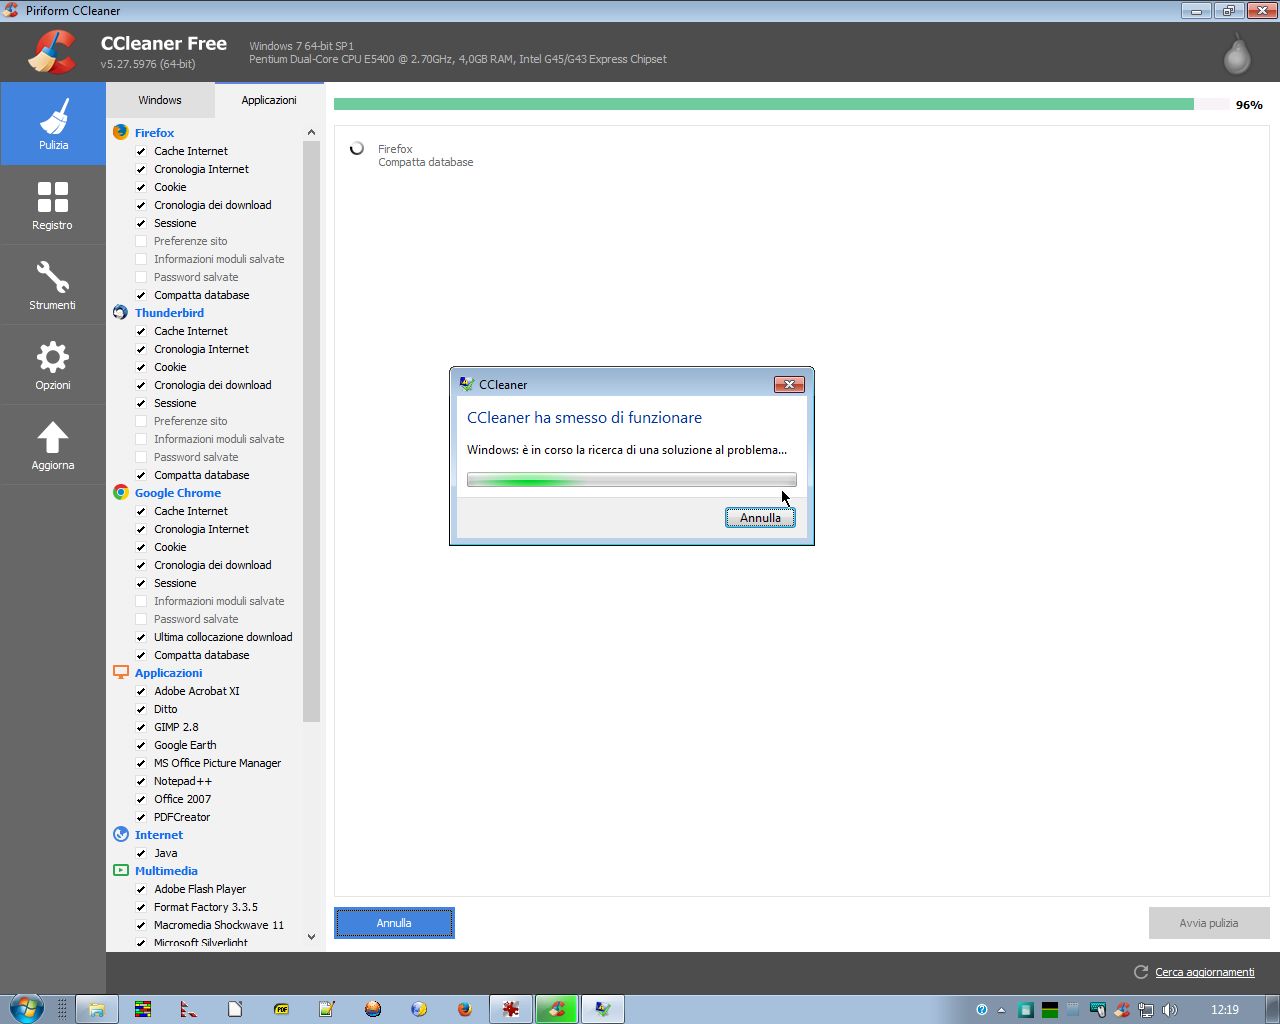Image resolution: width=1280 pixels, height=1024 pixels.
Task: Click the cleaning progress bar at 96%
Action: pyautogui.click(x=780, y=104)
